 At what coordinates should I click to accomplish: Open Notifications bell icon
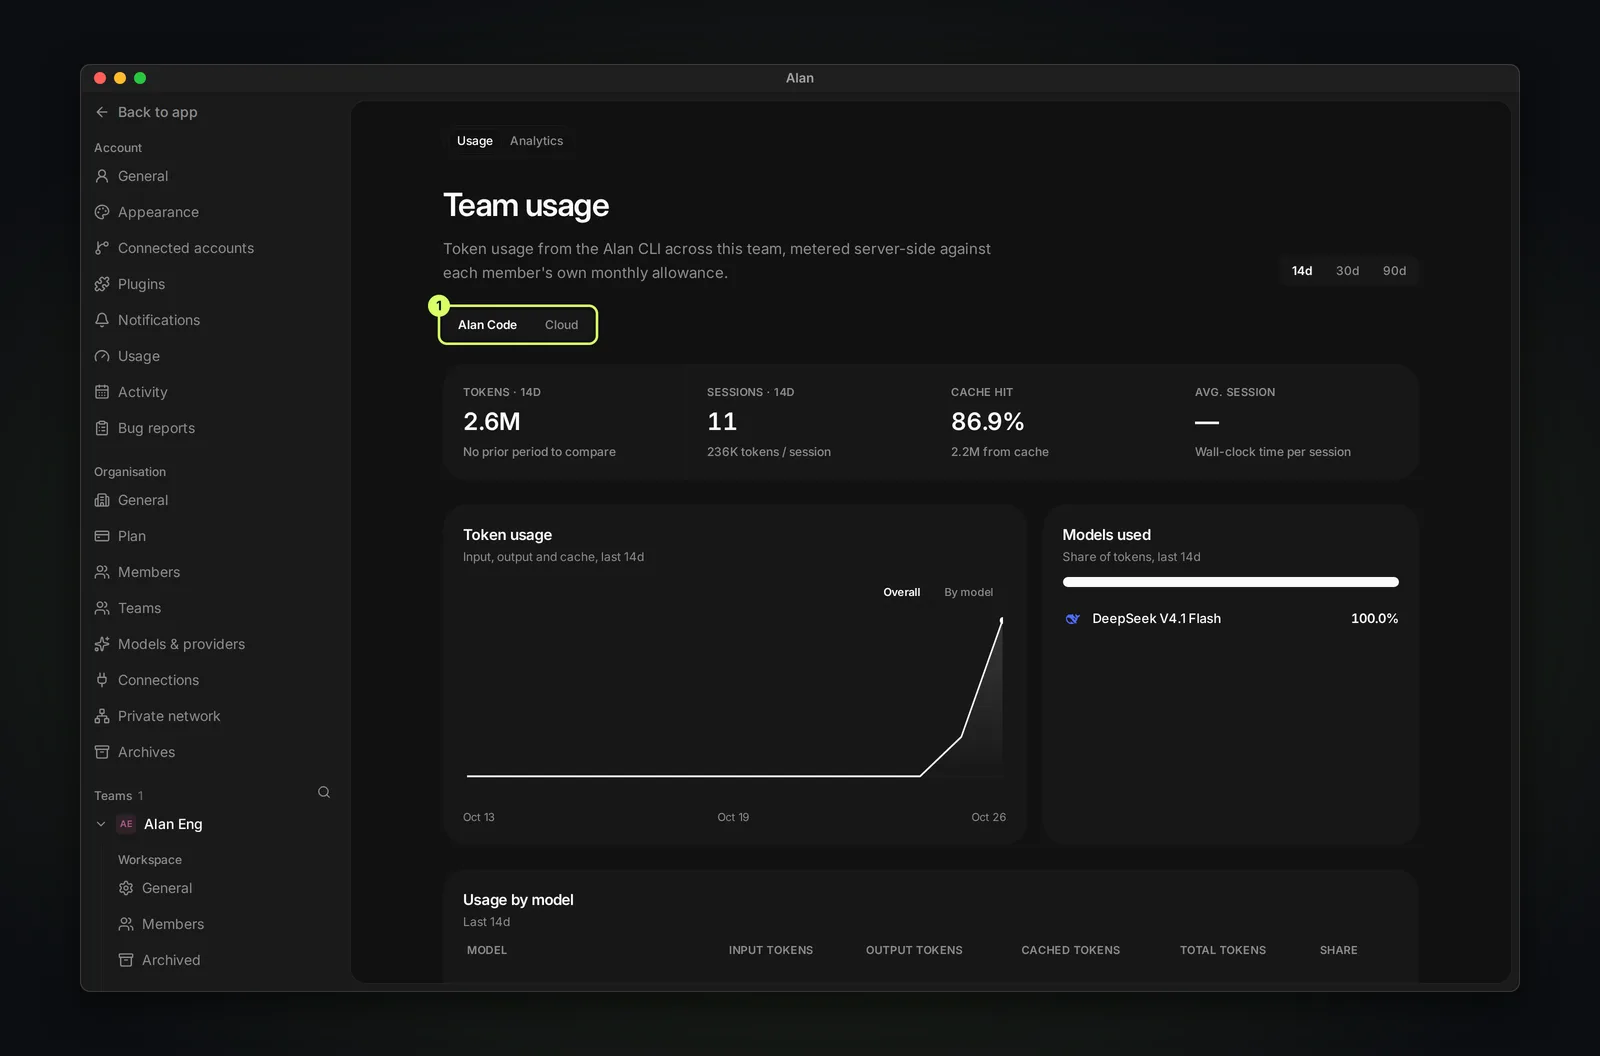[x=102, y=320]
